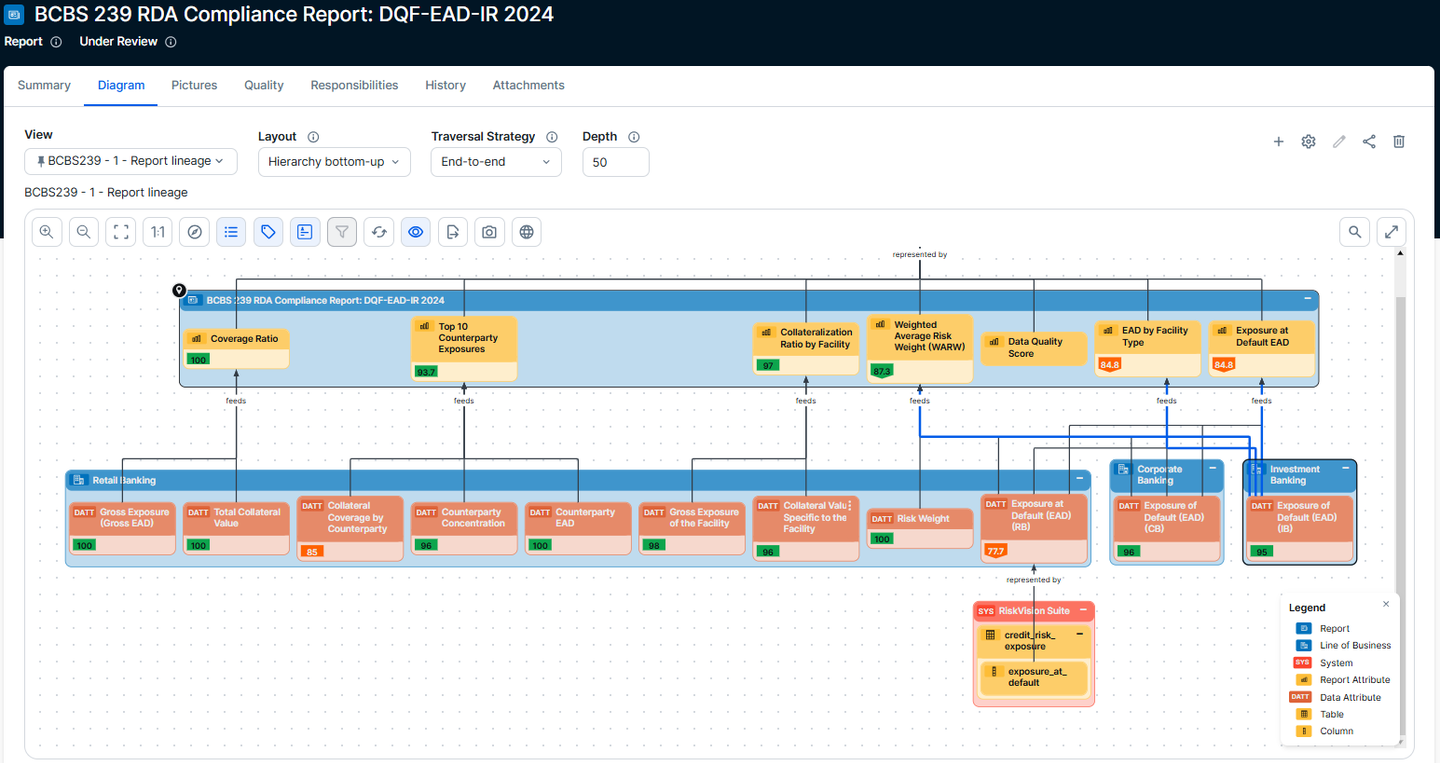Toggle the legend panel toolbar button
The image size is (1440, 763).
305,232
